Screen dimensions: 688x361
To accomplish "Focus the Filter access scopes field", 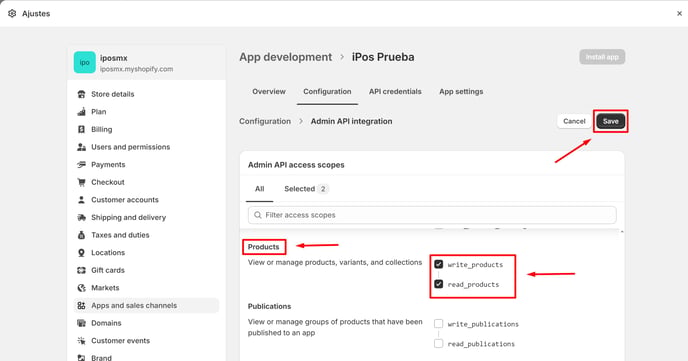I will pyautogui.click(x=432, y=215).
